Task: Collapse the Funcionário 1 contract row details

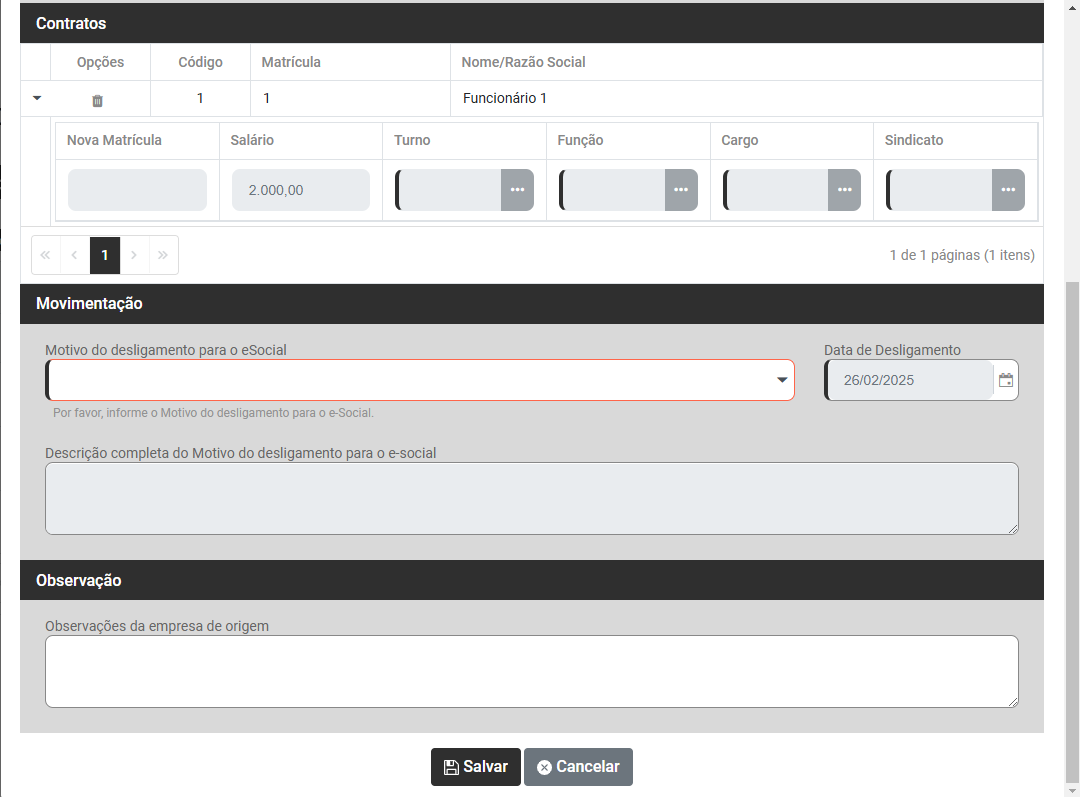Action: (x=37, y=99)
